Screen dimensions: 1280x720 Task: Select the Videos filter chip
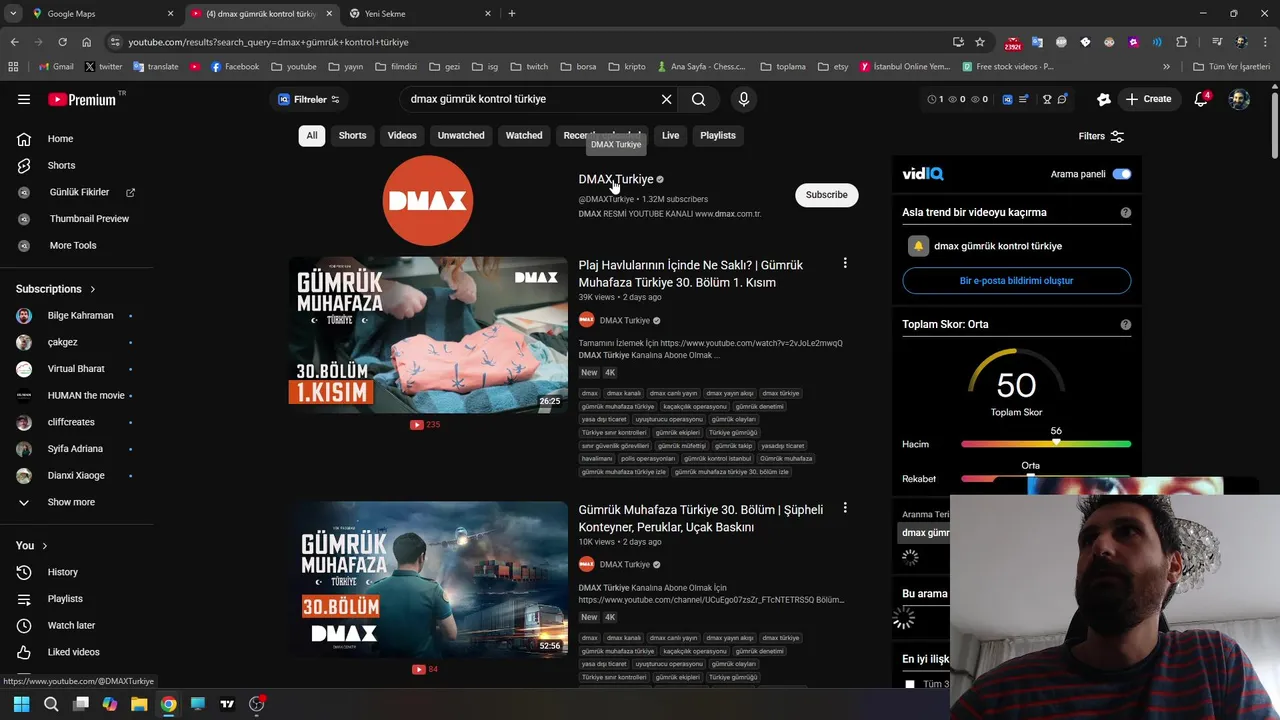402,136
